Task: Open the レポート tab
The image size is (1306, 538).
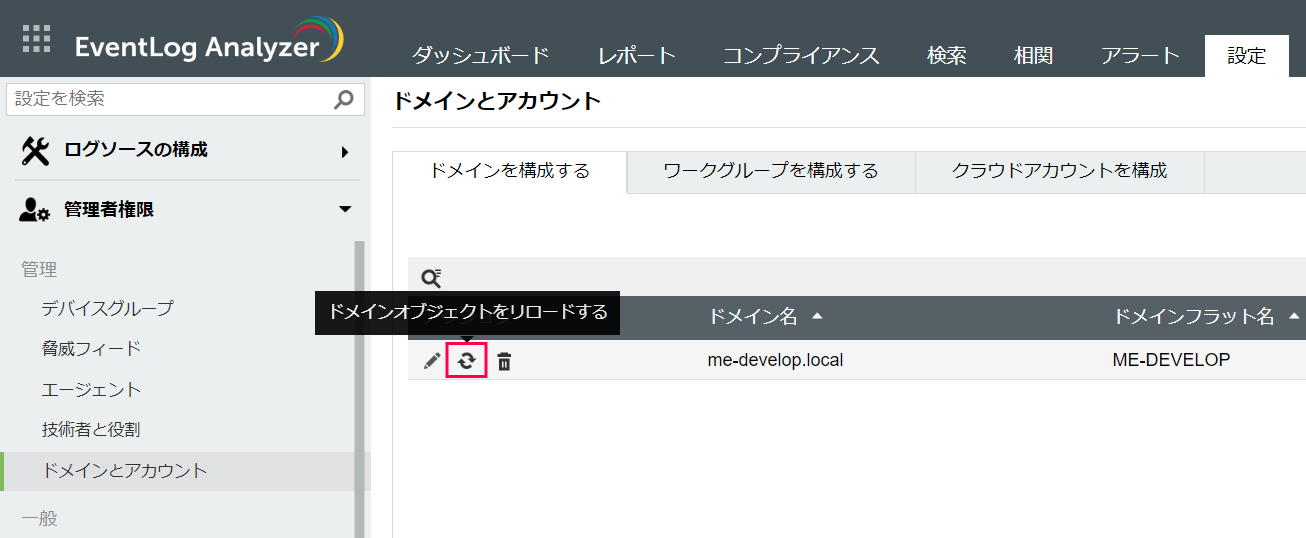Action: click(637, 56)
